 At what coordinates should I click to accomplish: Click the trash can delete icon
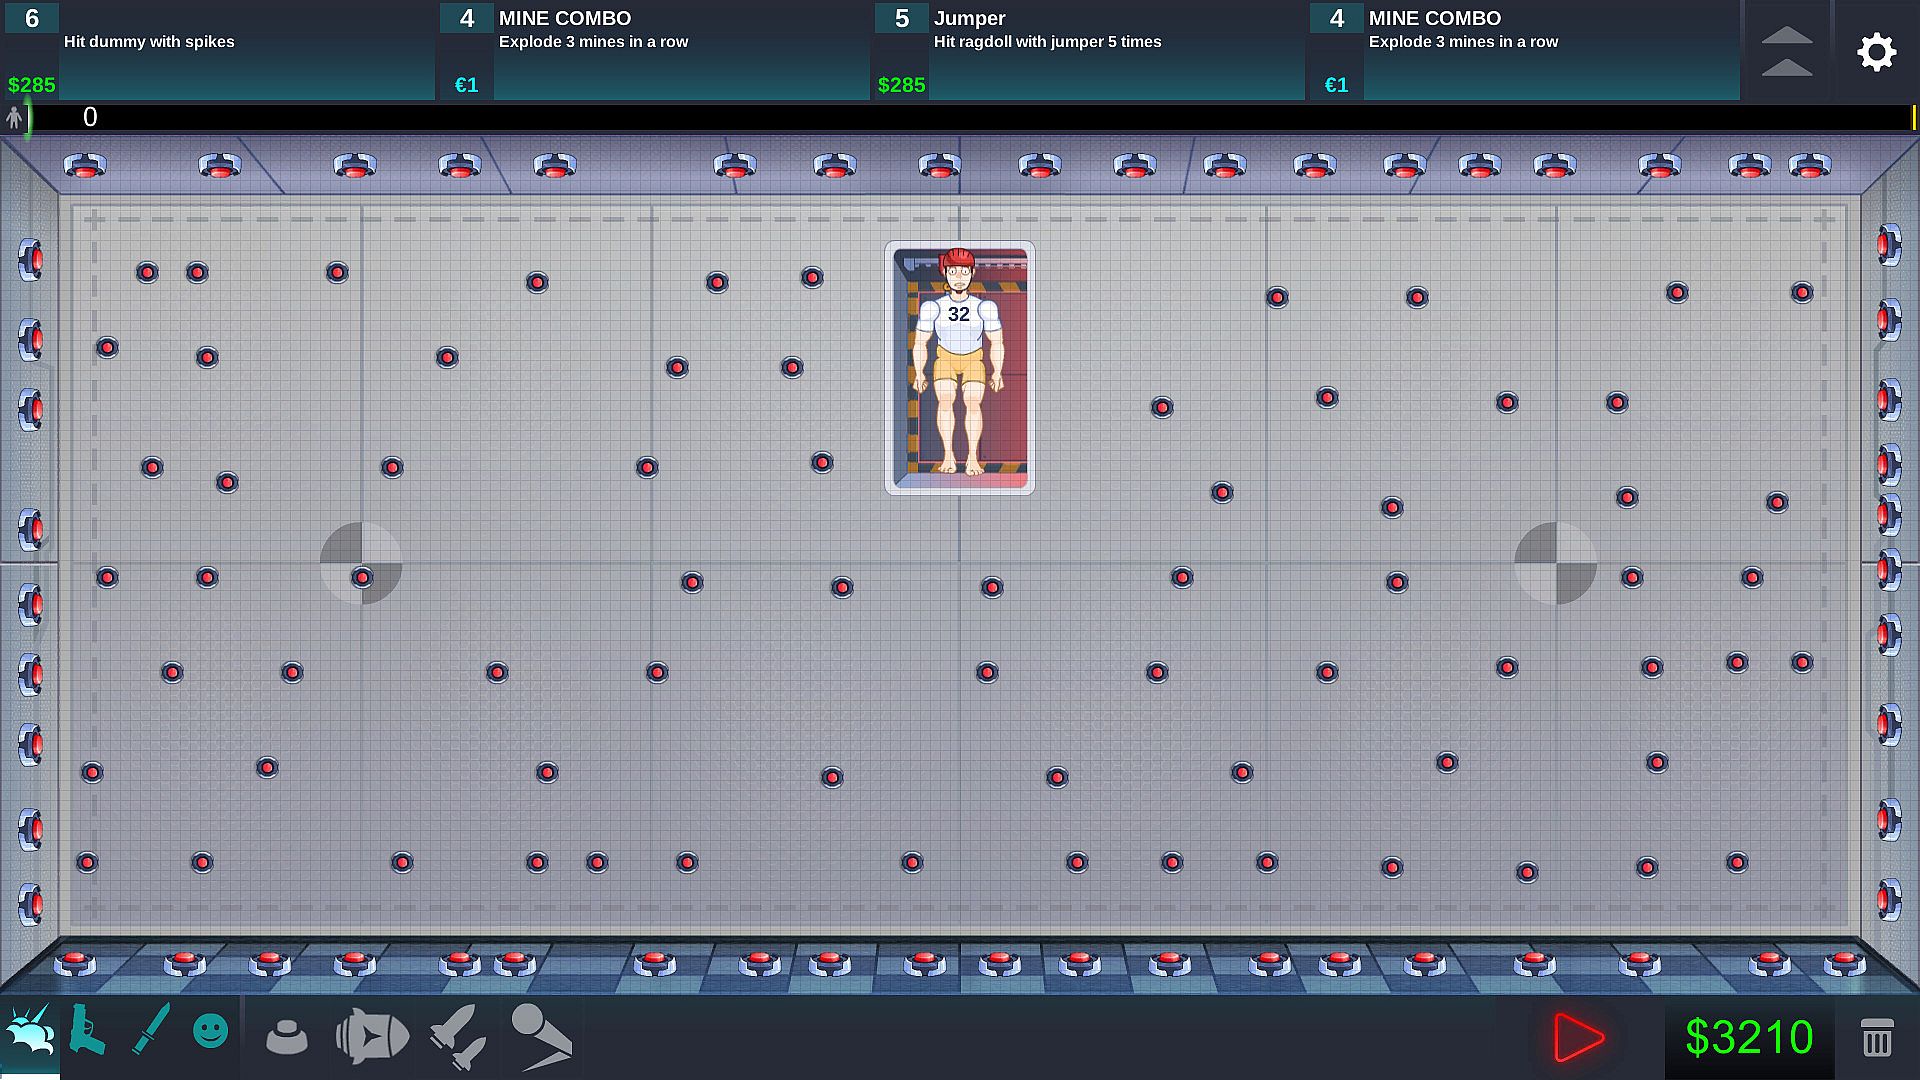point(1876,1037)
